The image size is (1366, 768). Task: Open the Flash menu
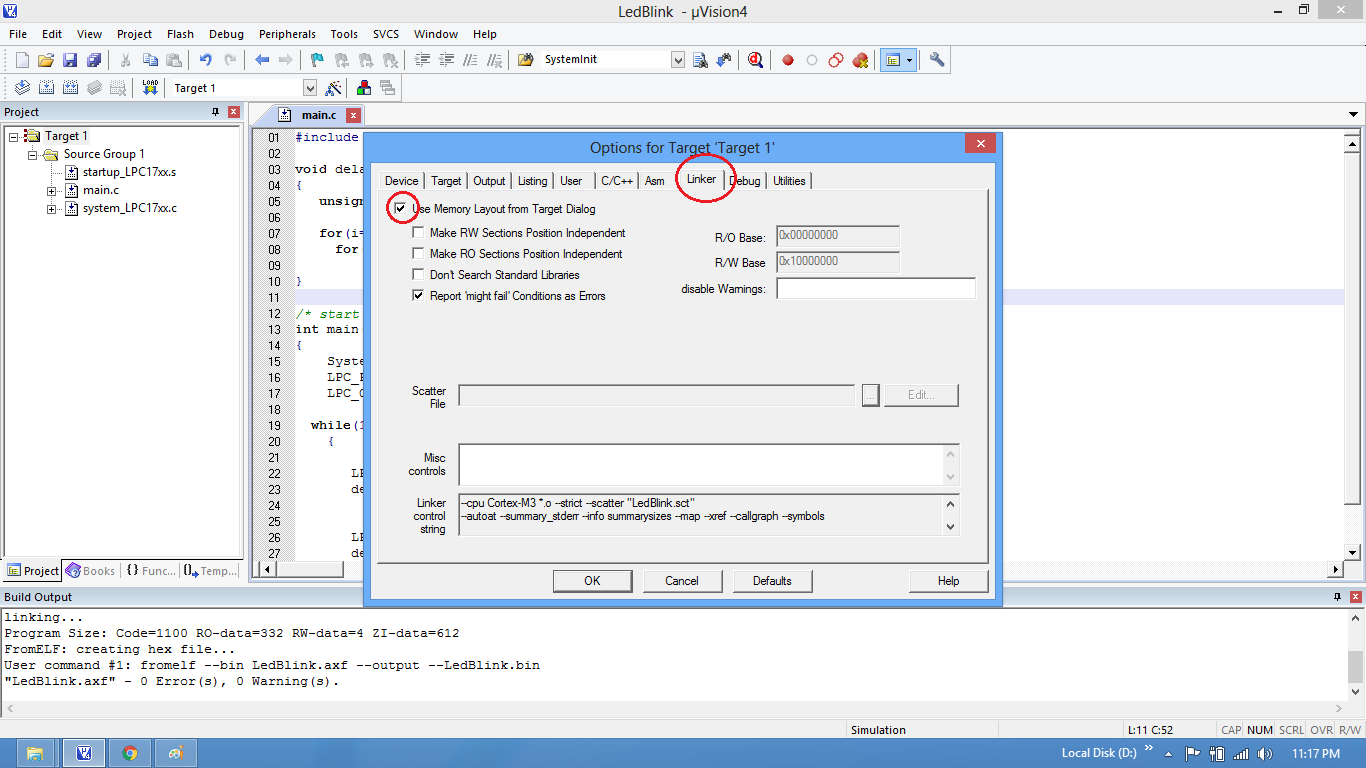click(181, 34)
